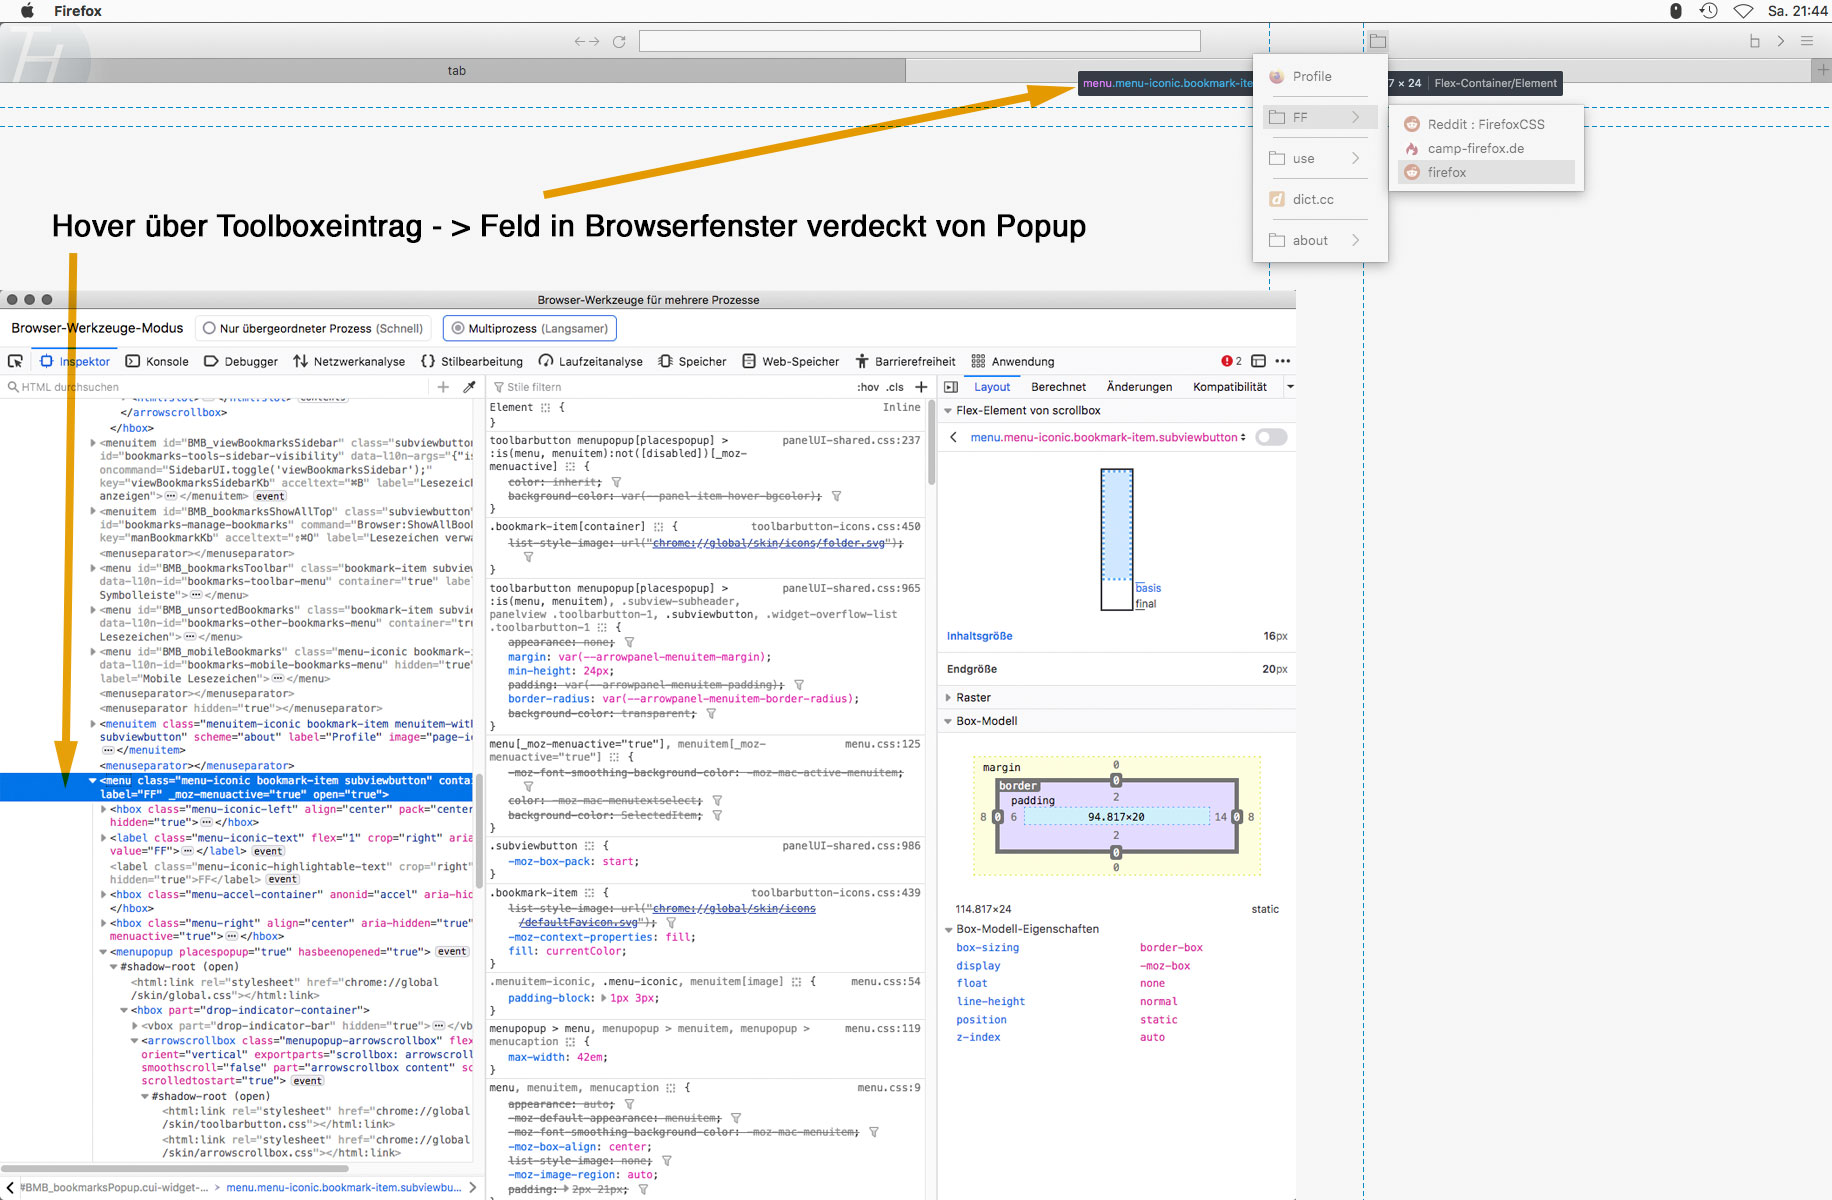Viewport: 1832px width, 1200px height.
Task: Open the folder.svg chrome URL link
Action: [769, 543]
